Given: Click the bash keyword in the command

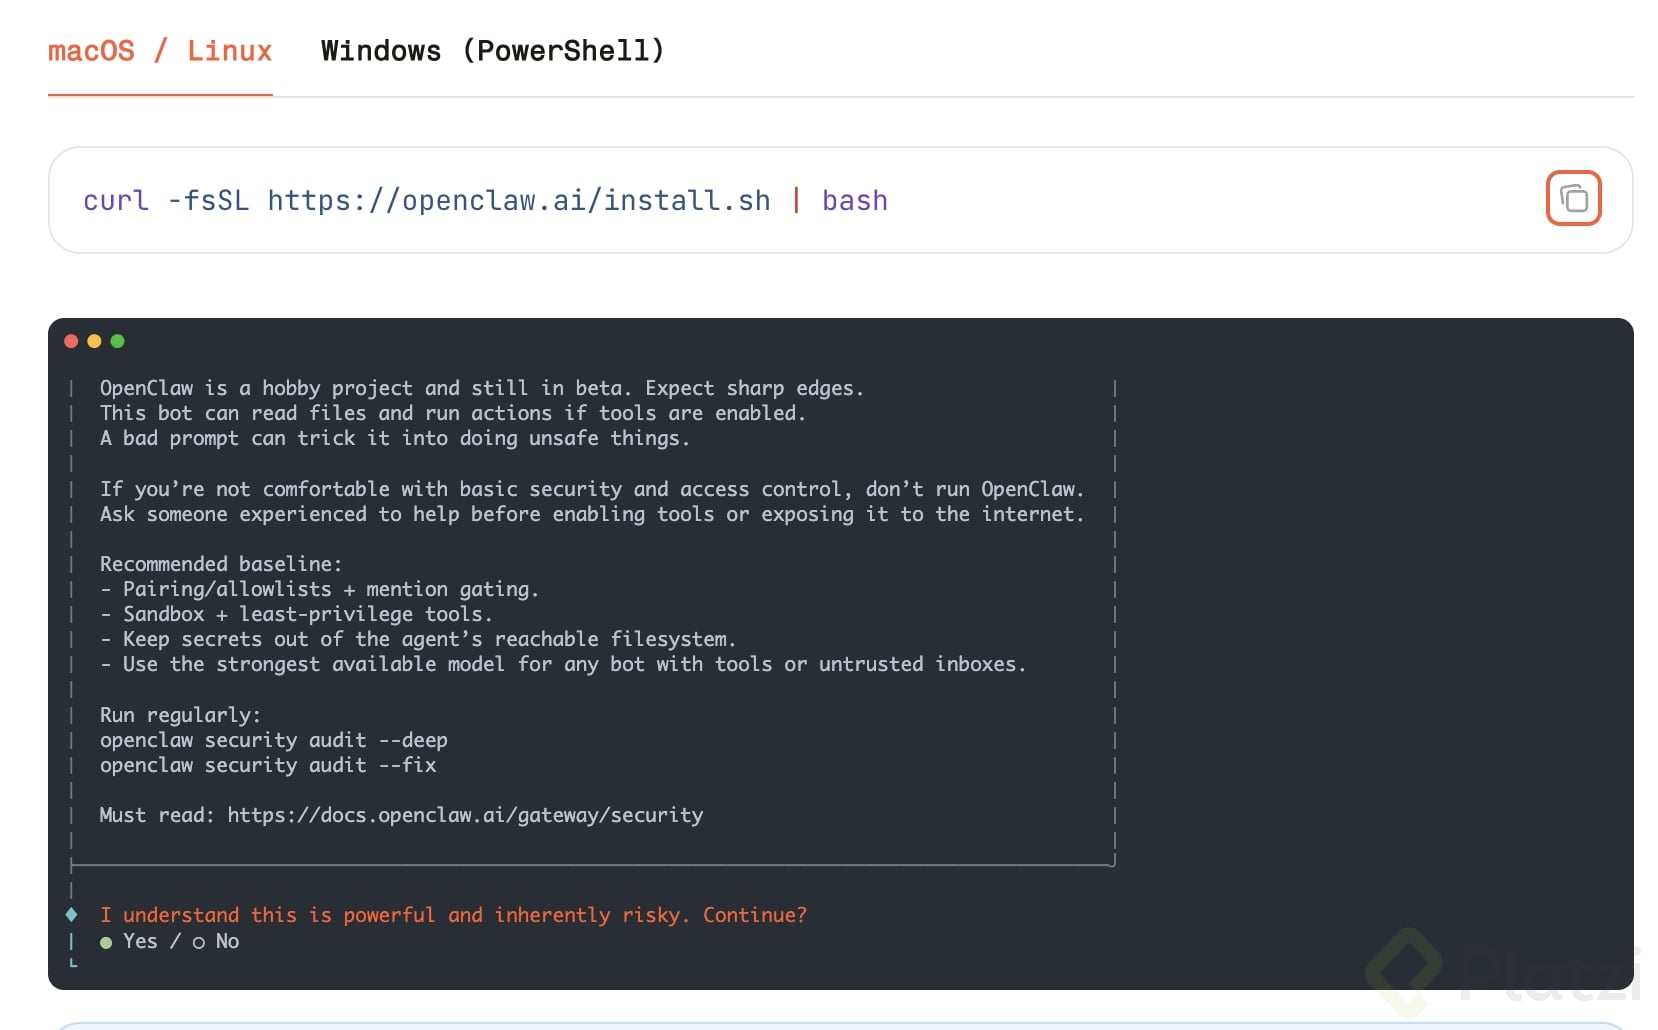Looking at the screenshot, I should click(x=854, y=199).
